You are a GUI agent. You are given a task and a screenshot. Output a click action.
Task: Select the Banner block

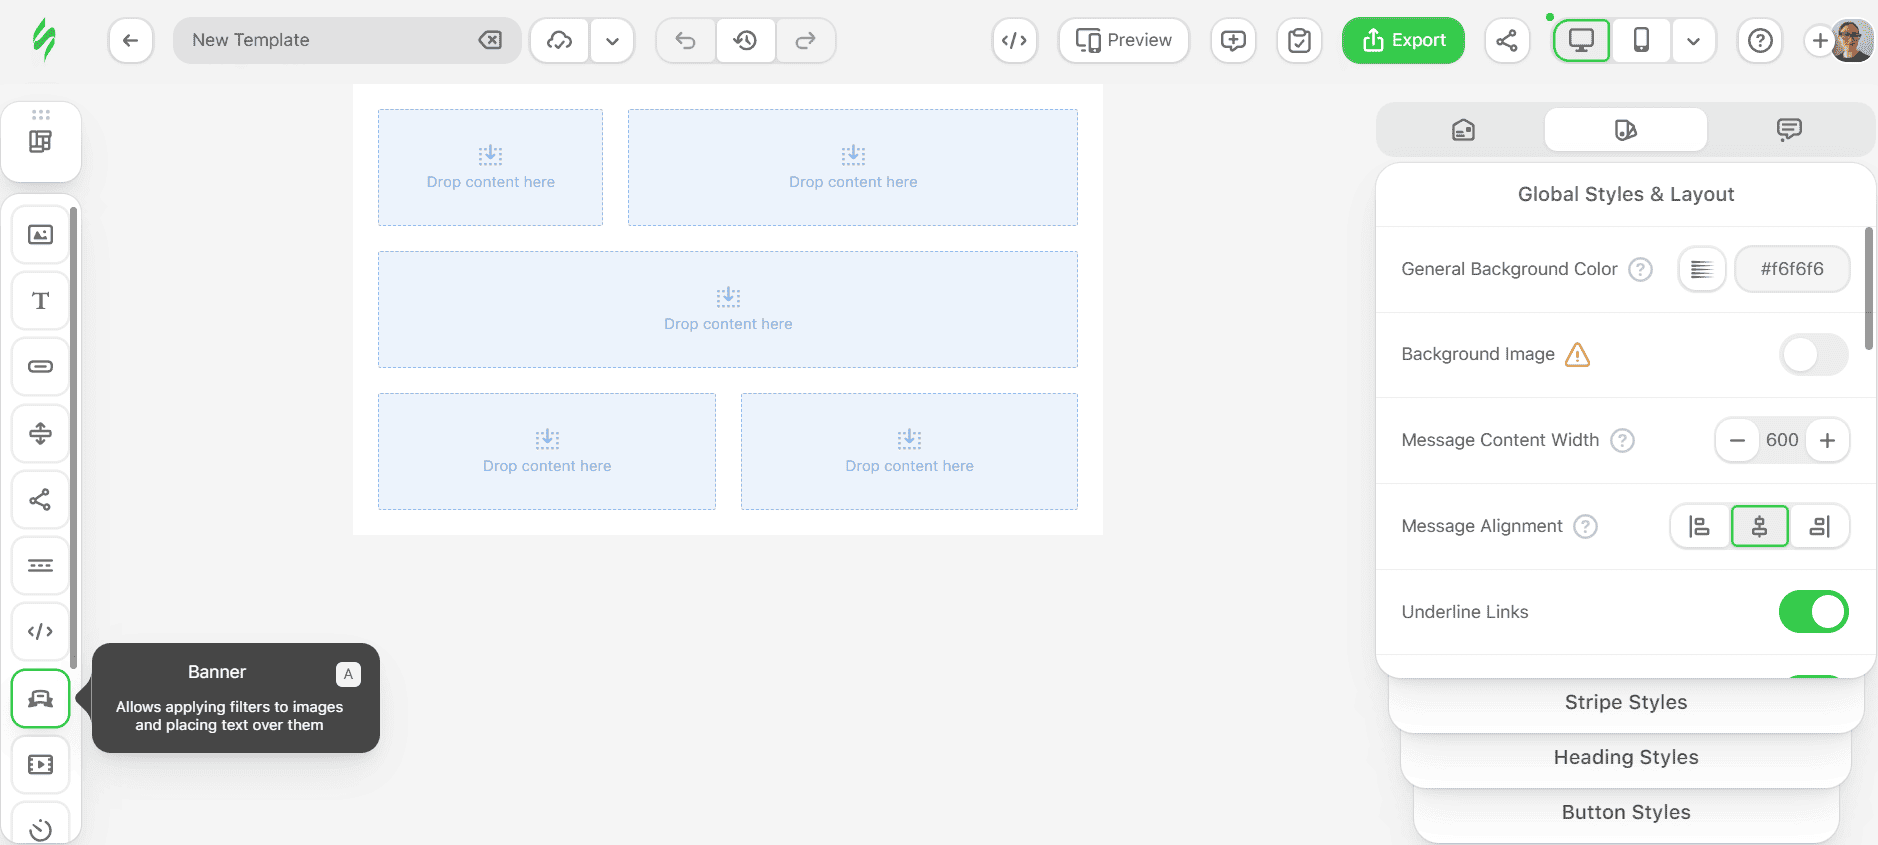pyautogui.click(x=40, y=698)
